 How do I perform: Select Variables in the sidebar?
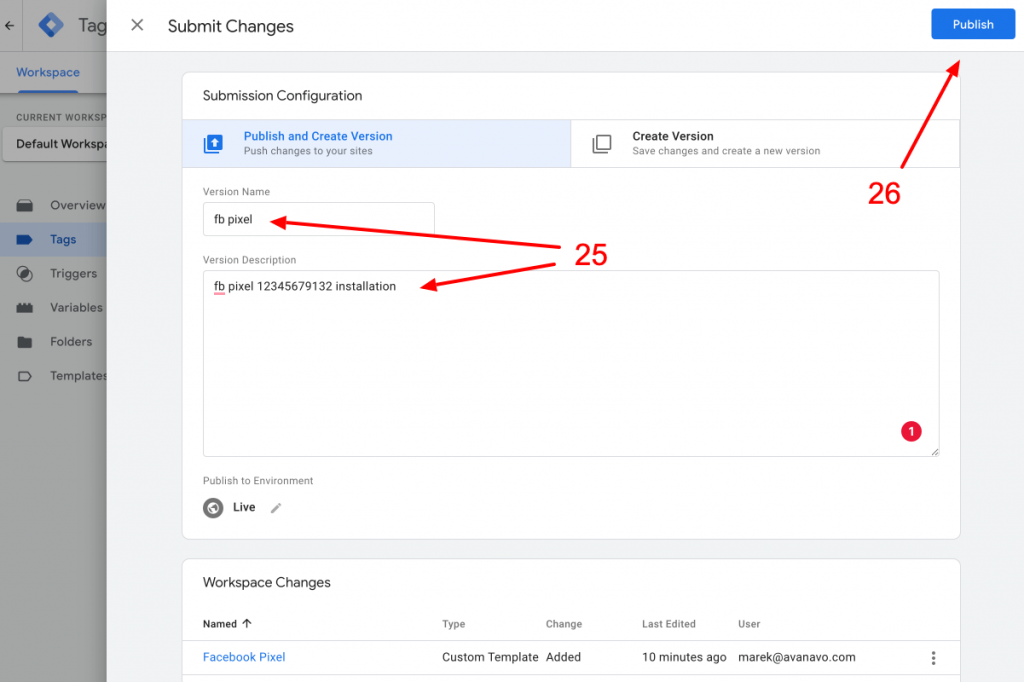(x=76, y=307)
